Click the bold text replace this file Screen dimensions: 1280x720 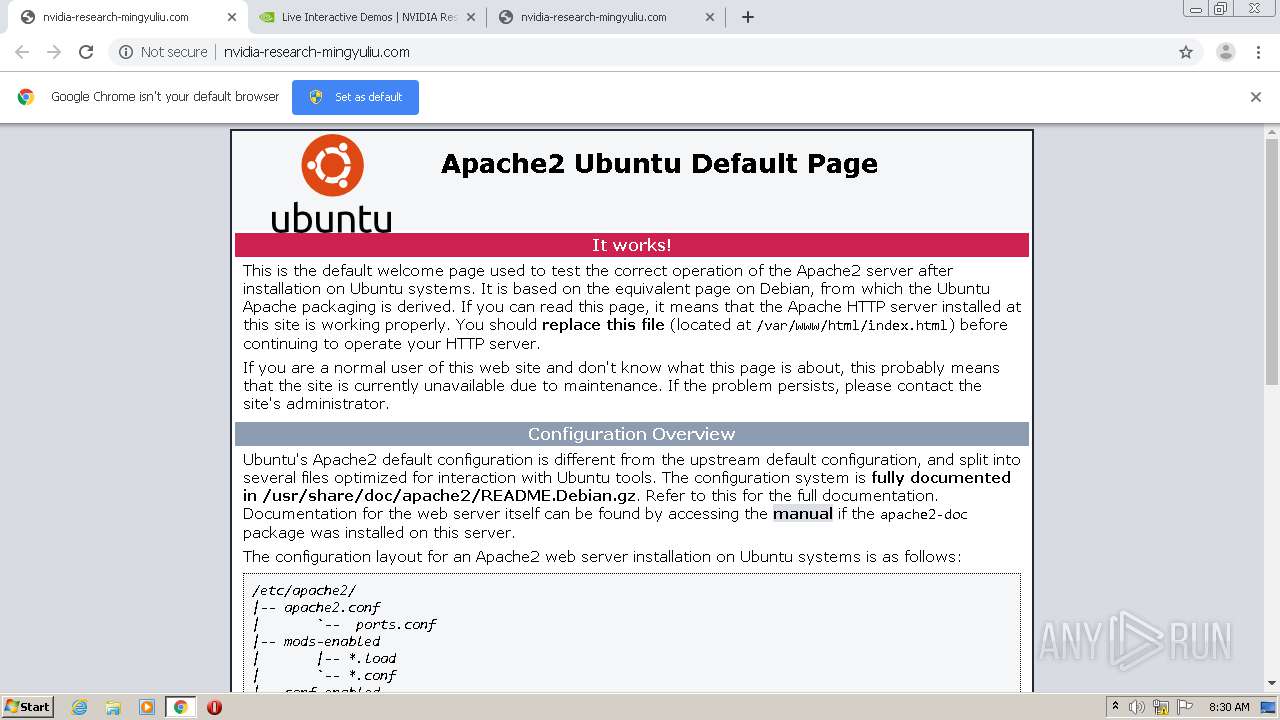tap(603, 325)
